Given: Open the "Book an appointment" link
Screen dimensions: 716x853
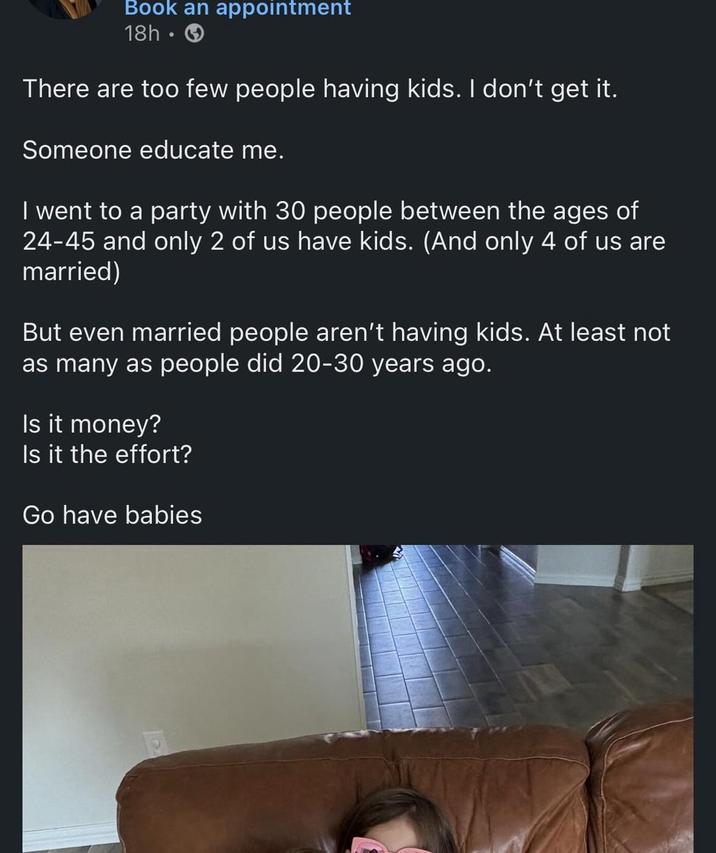Looking at the screenshot, I should [x=237, y=9].
